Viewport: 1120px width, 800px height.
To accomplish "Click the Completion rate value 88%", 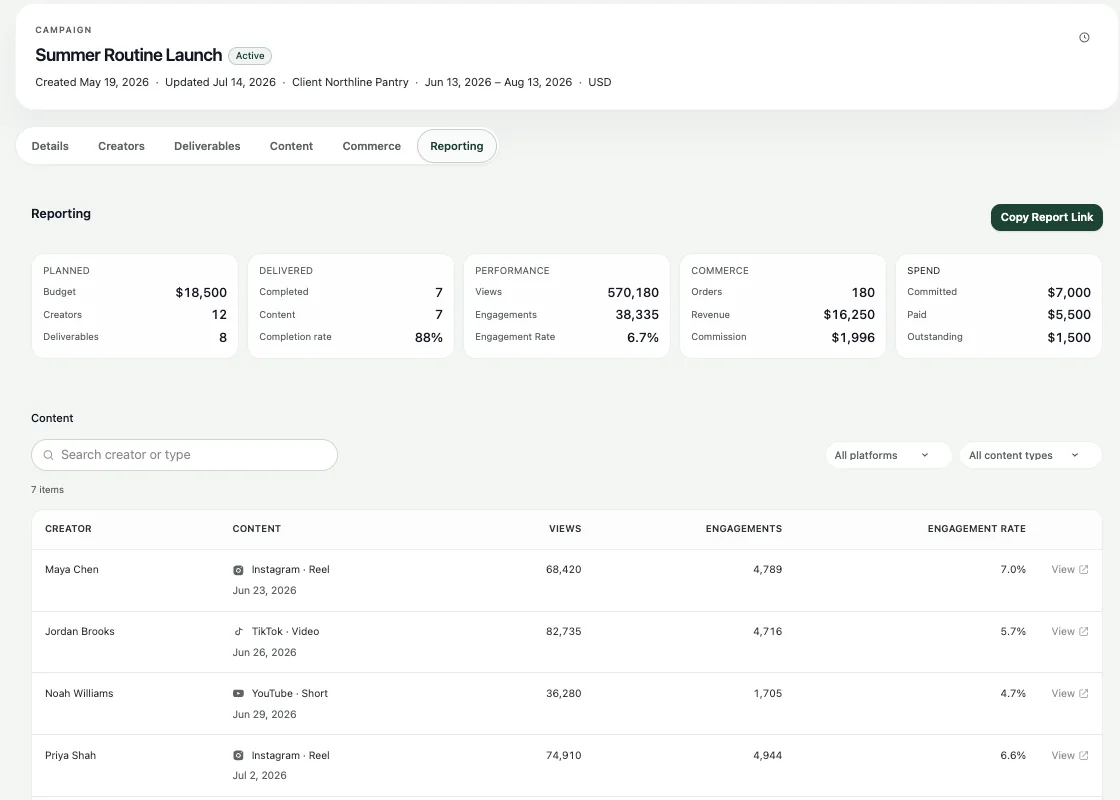I will [x=429, y=337].
